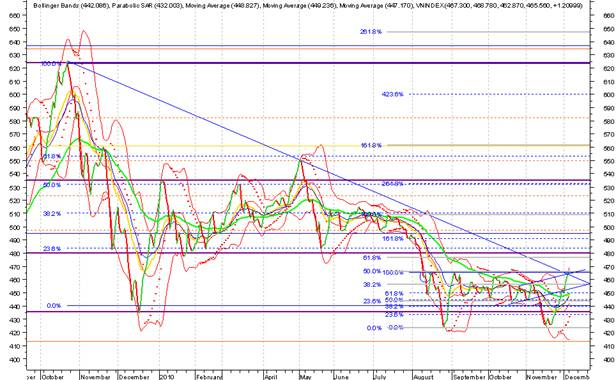
Task: Select the May month marker
Action: tap(305, 377)
